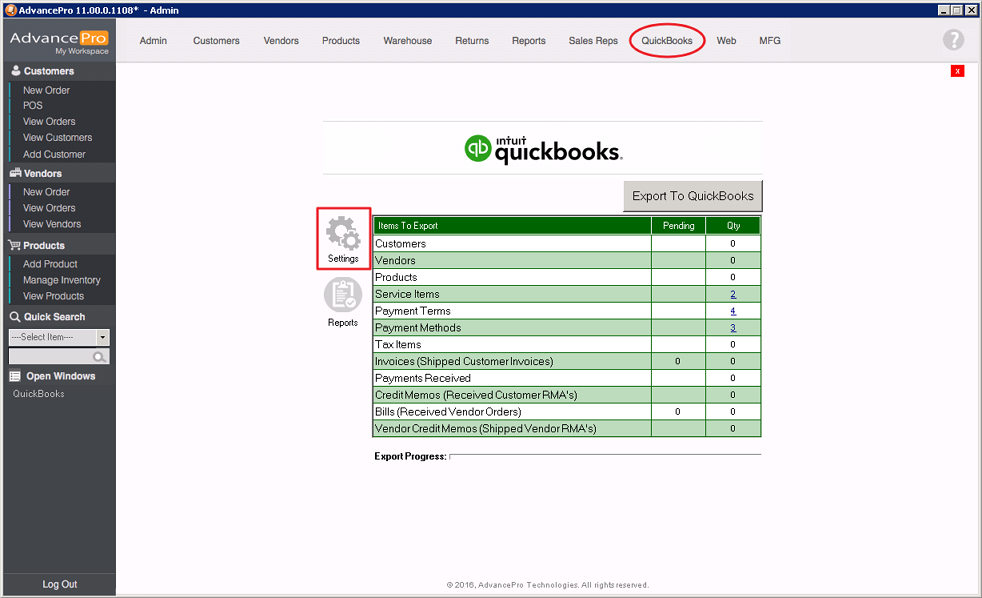This screenshot has width=982, height=598.
Task: Open View Products in sidebar
Action: [x=53, y=296]
